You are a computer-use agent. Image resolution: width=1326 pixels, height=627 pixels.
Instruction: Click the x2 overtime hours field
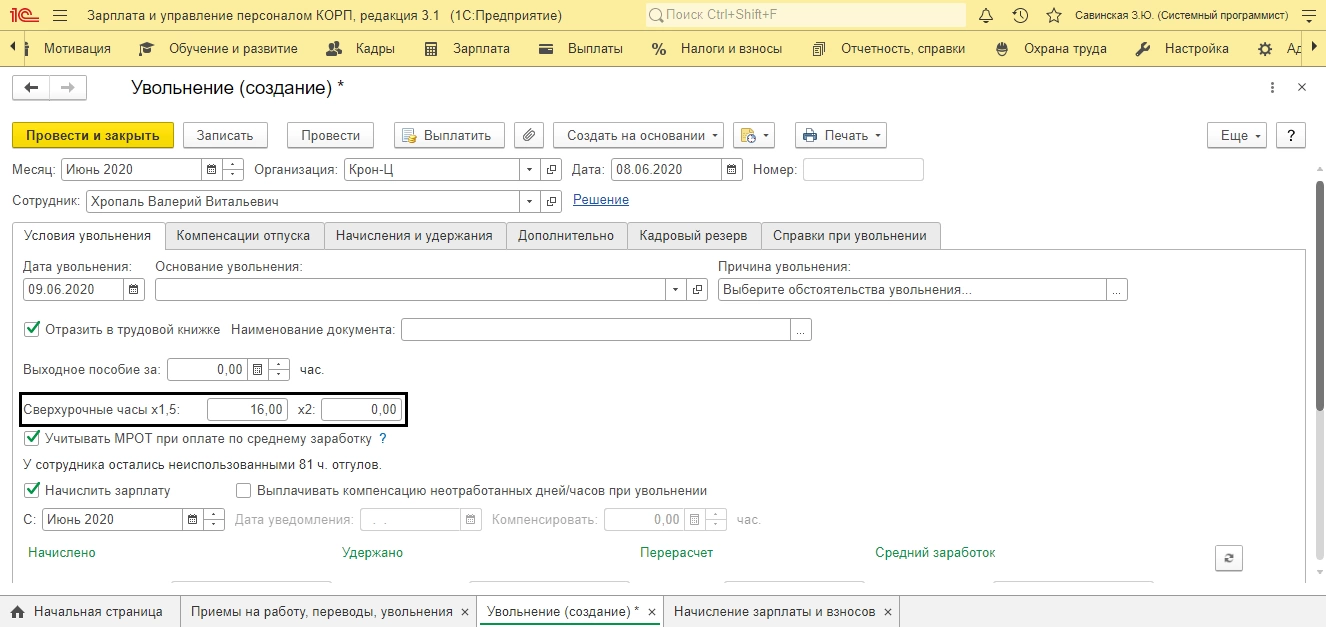[361, 409]
